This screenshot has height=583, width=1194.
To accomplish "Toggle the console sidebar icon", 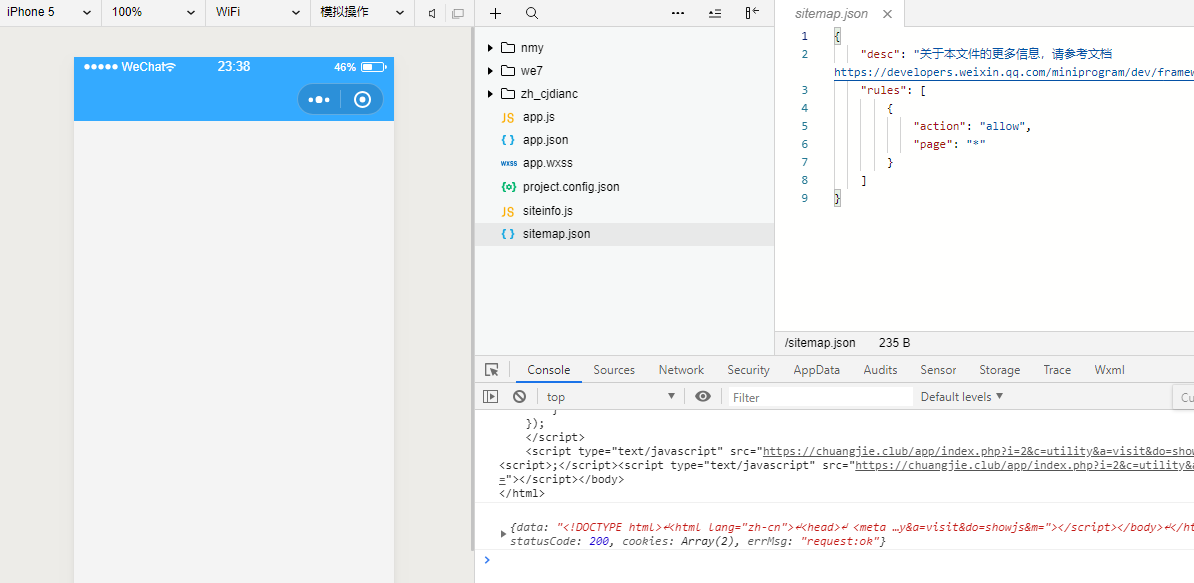I will [491, 397].
